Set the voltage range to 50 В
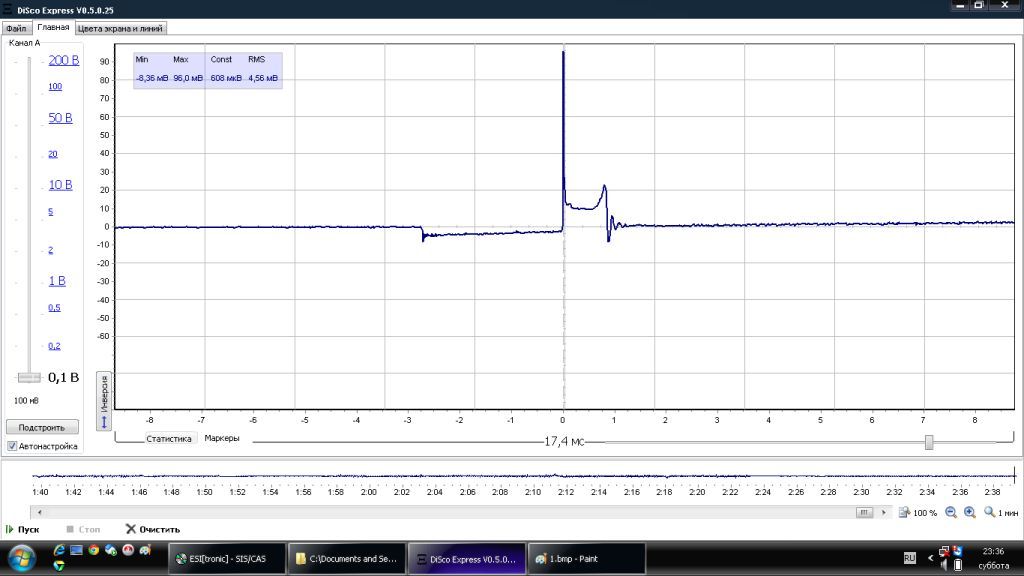Viewport: 1024px width, 576px height. coord(61,118)
